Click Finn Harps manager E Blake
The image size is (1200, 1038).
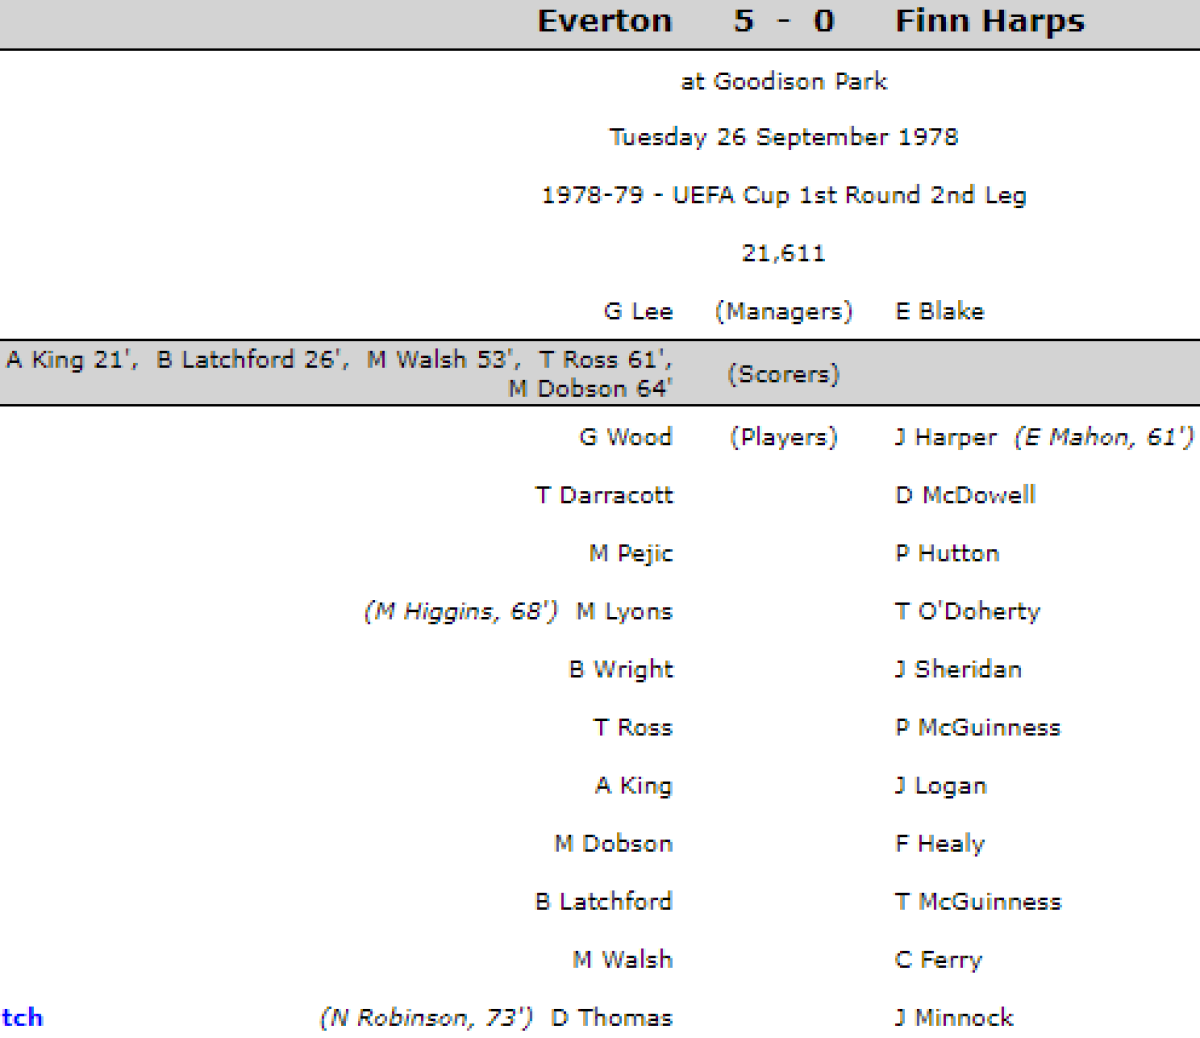[x=939, y=312]
